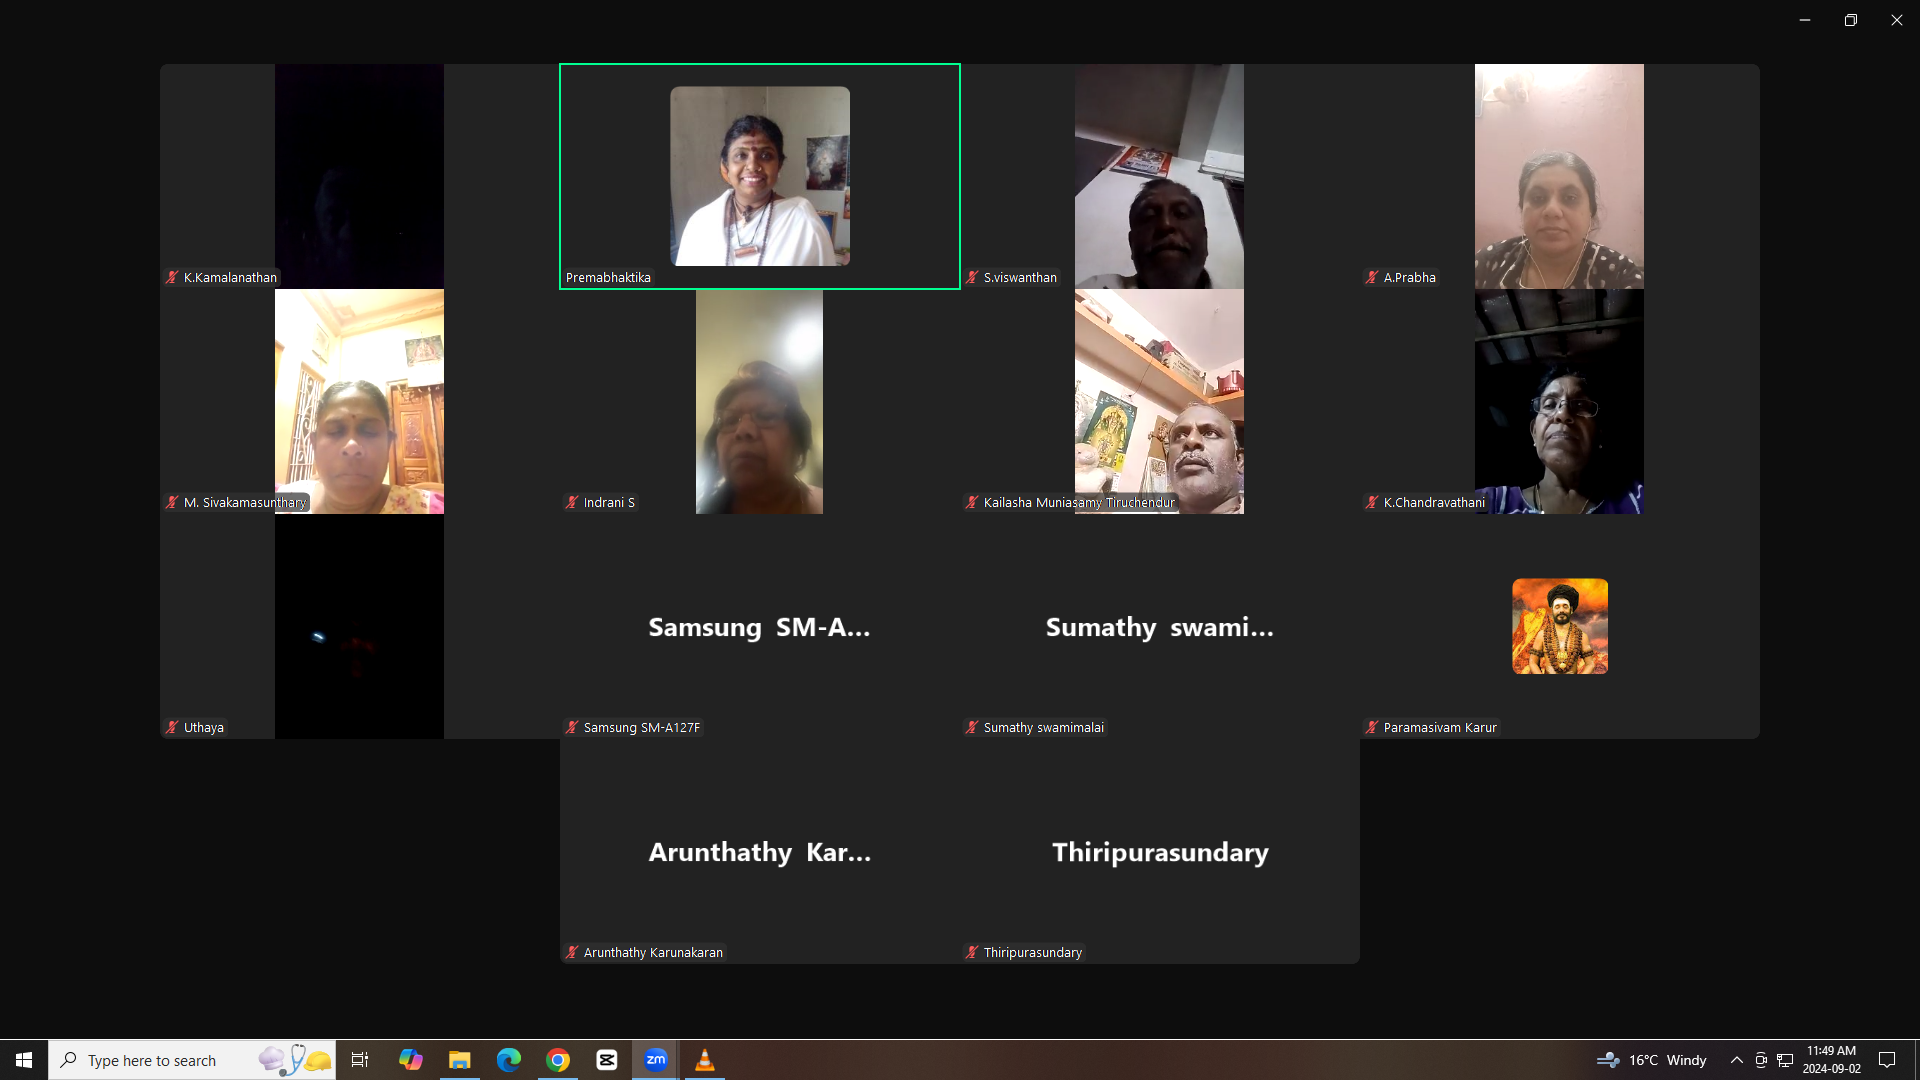
Task: Click the muted mic icon beside A.Prabha
Action: pos(1372,278)
